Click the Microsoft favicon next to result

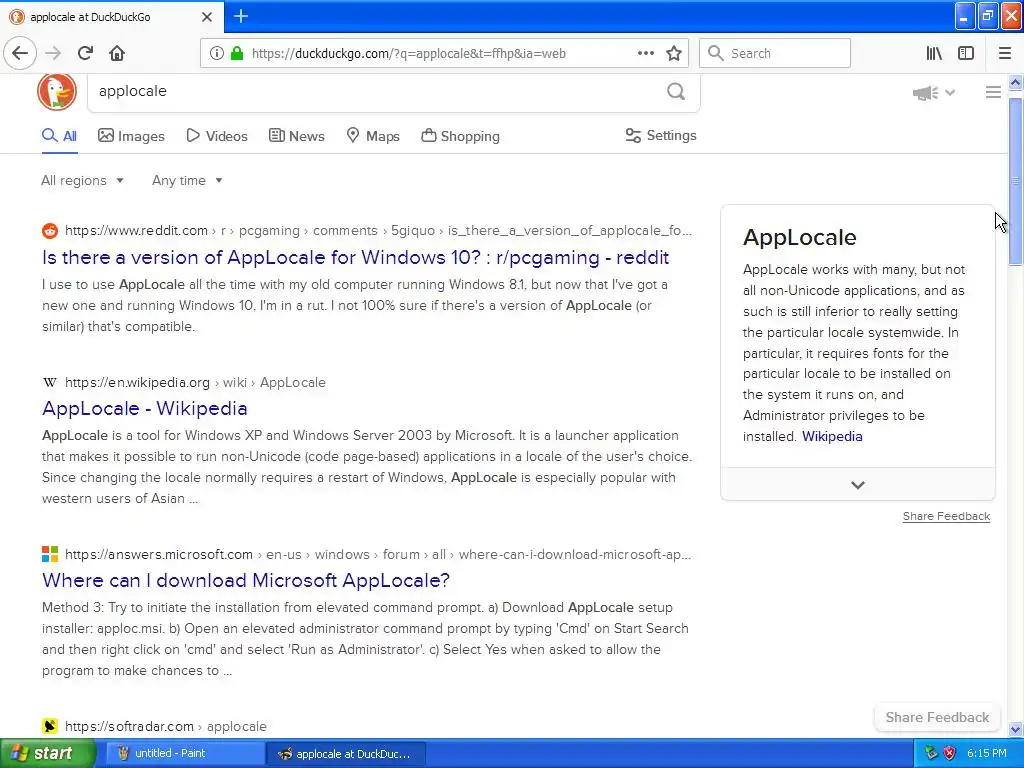(x=50, y=554)
